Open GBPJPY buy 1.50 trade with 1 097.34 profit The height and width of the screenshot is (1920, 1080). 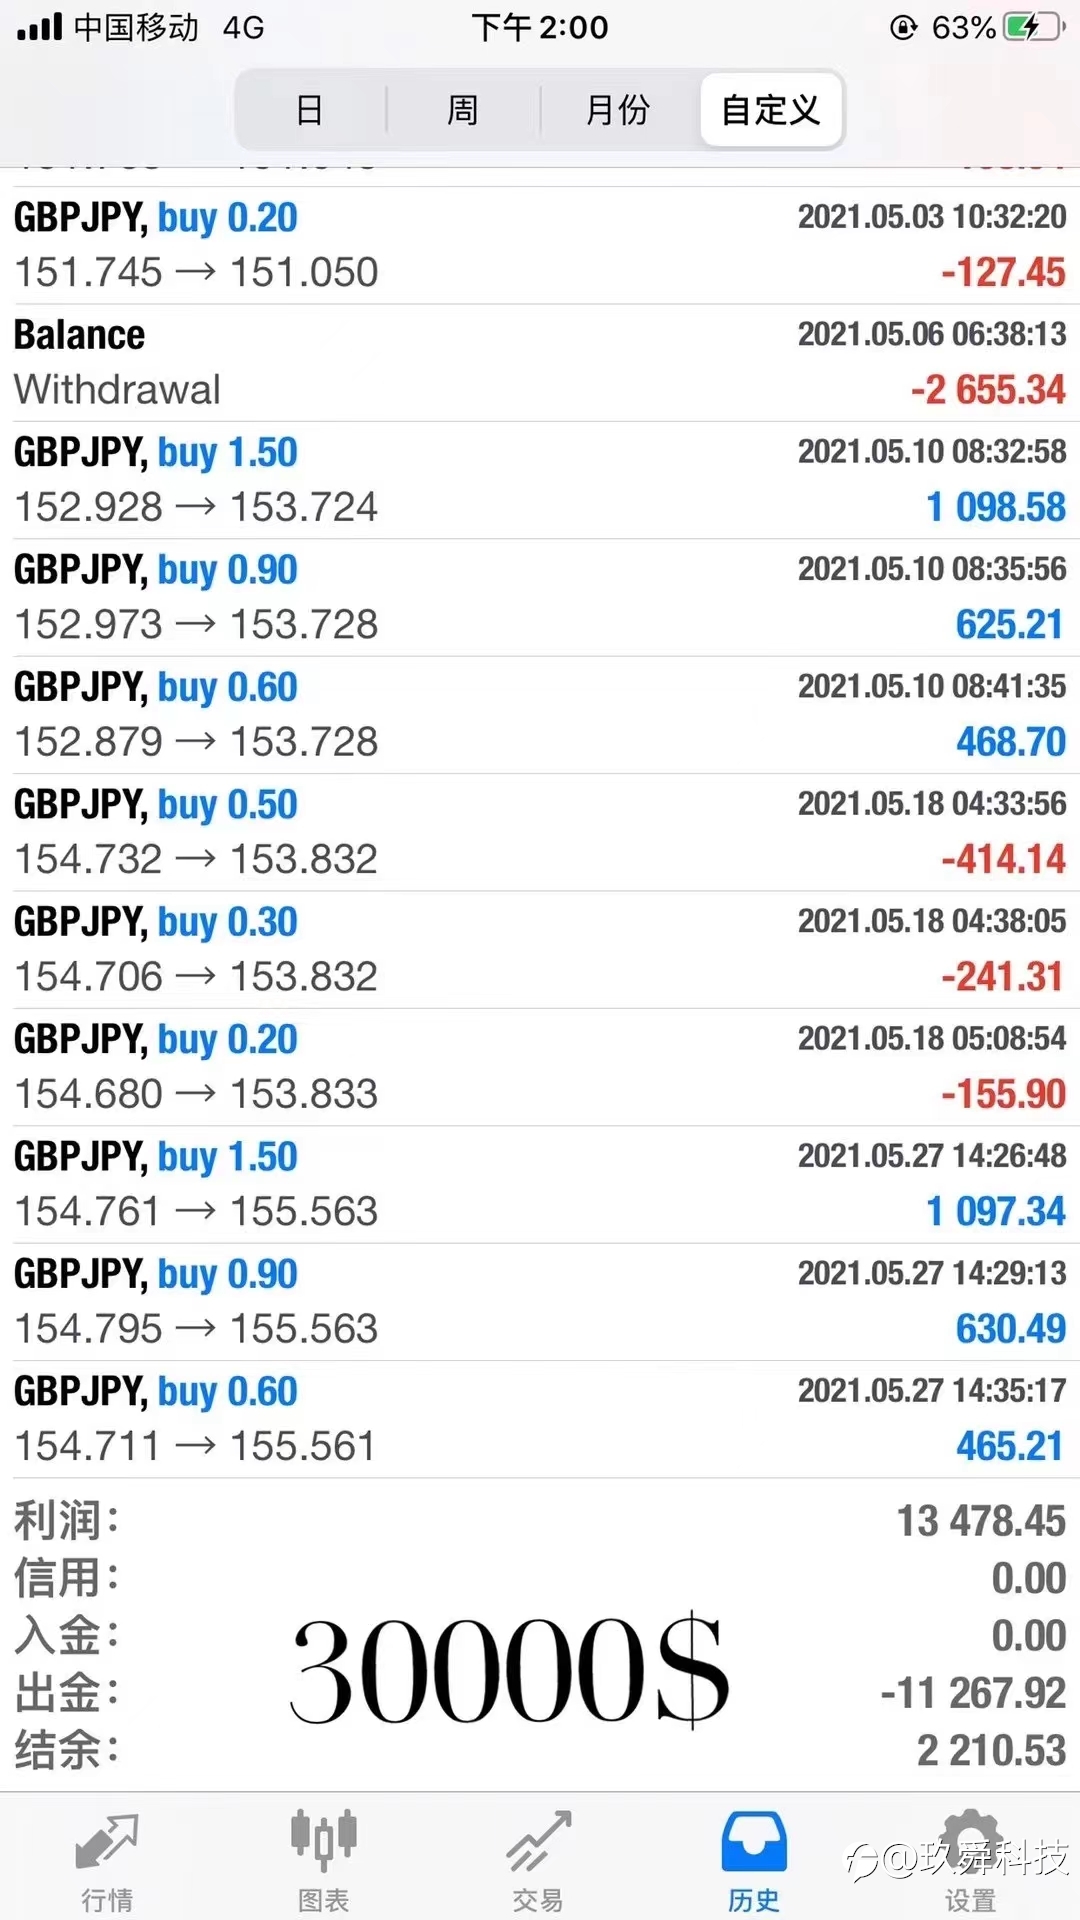pos(540,1184)
